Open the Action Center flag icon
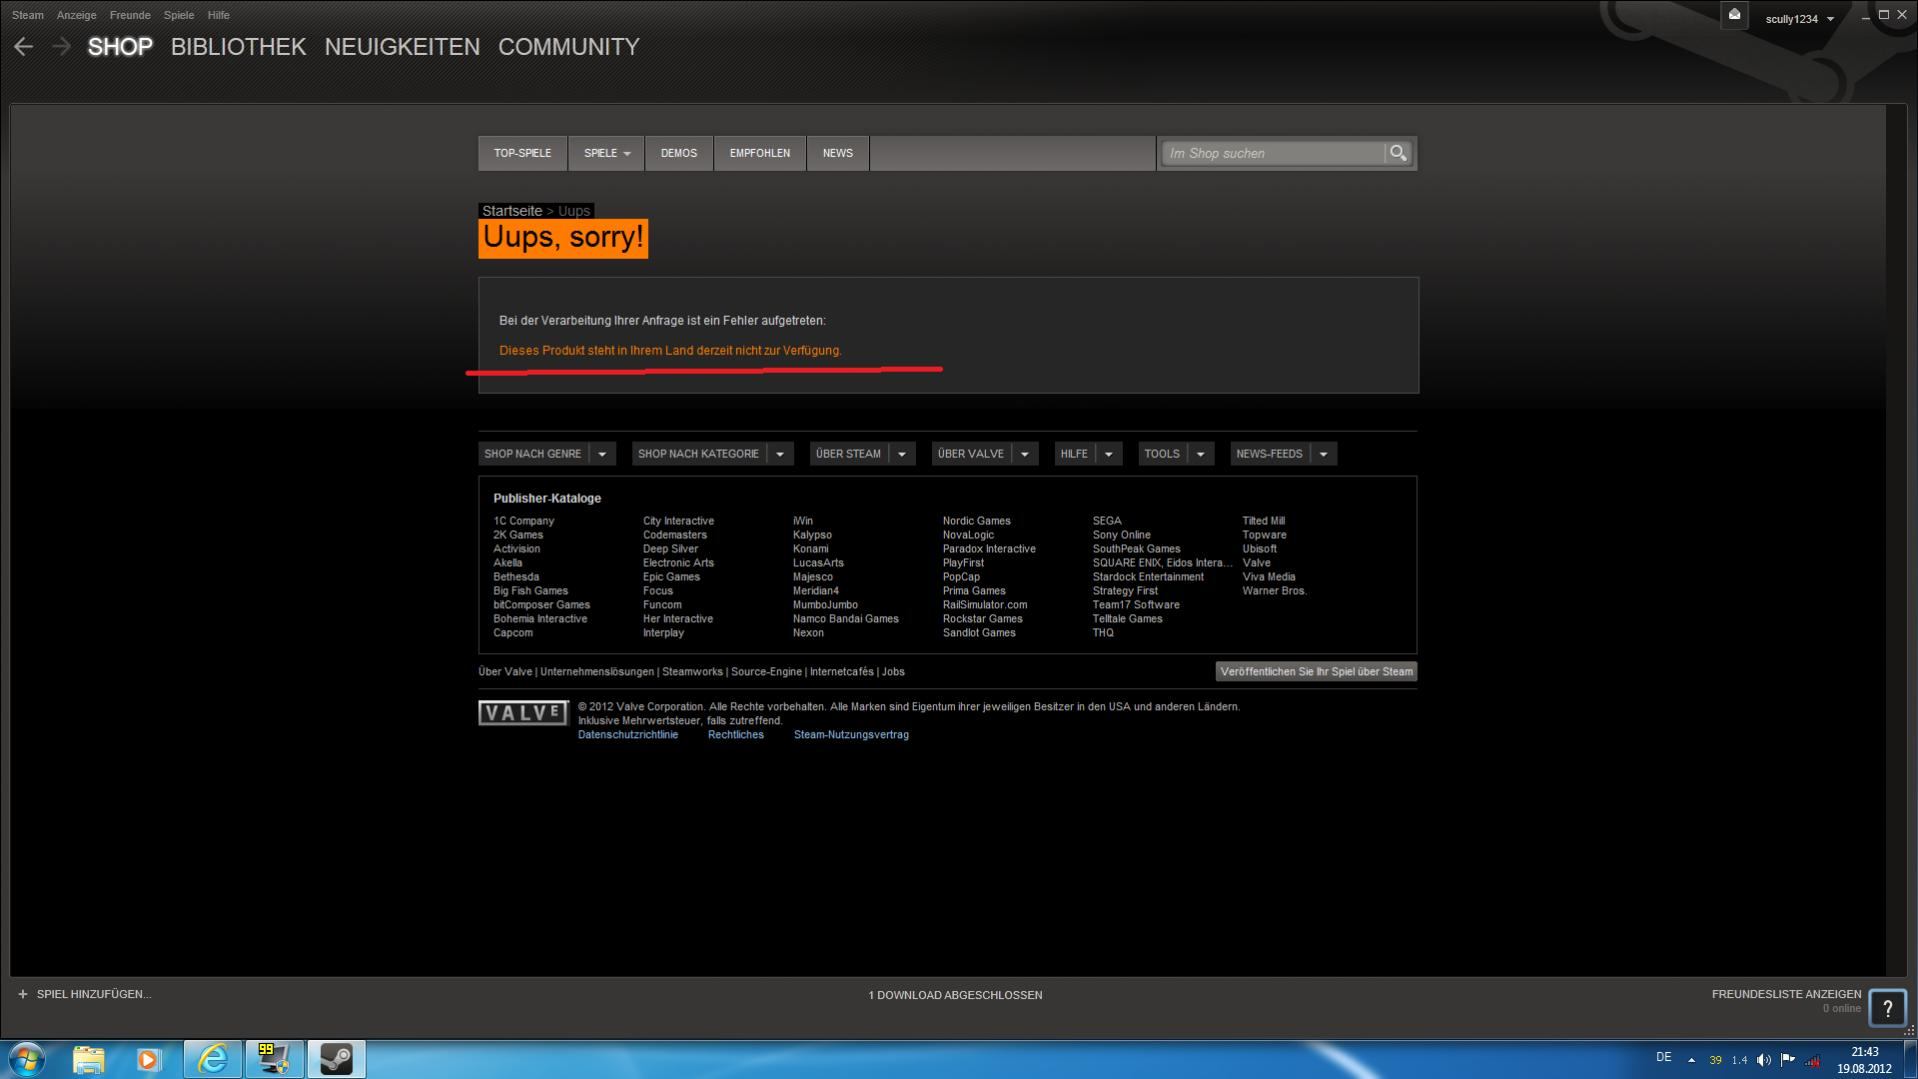 pyautogui.click(x=1788, y=1060)
